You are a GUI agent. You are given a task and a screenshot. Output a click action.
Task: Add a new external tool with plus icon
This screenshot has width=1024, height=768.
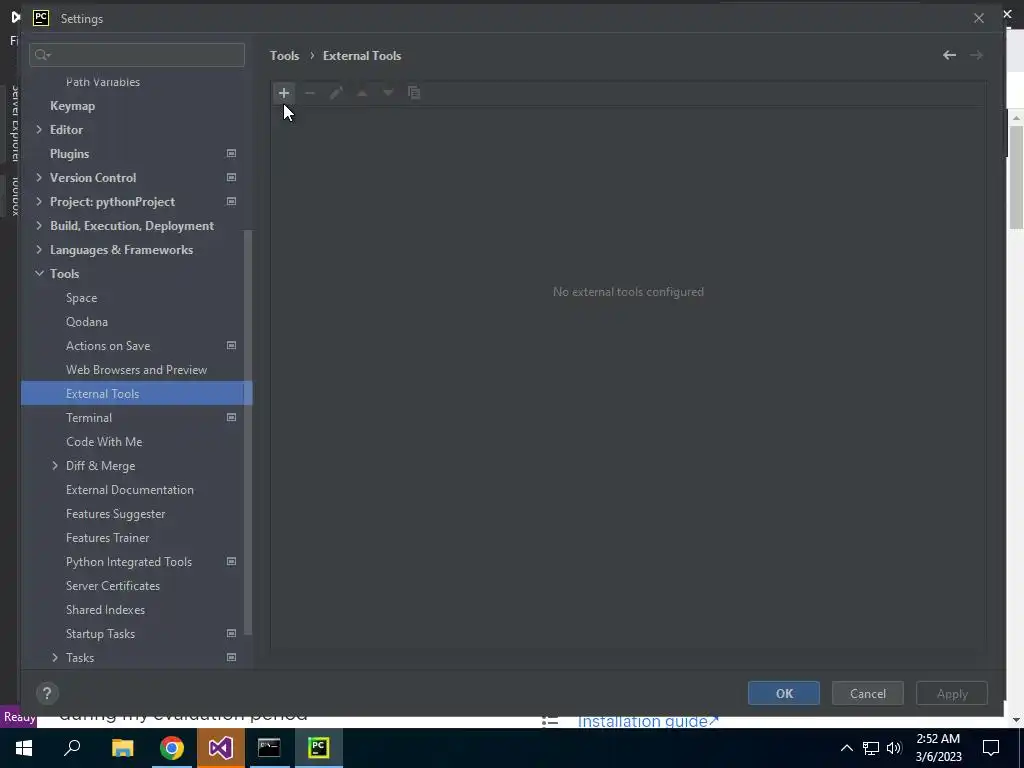283,93
